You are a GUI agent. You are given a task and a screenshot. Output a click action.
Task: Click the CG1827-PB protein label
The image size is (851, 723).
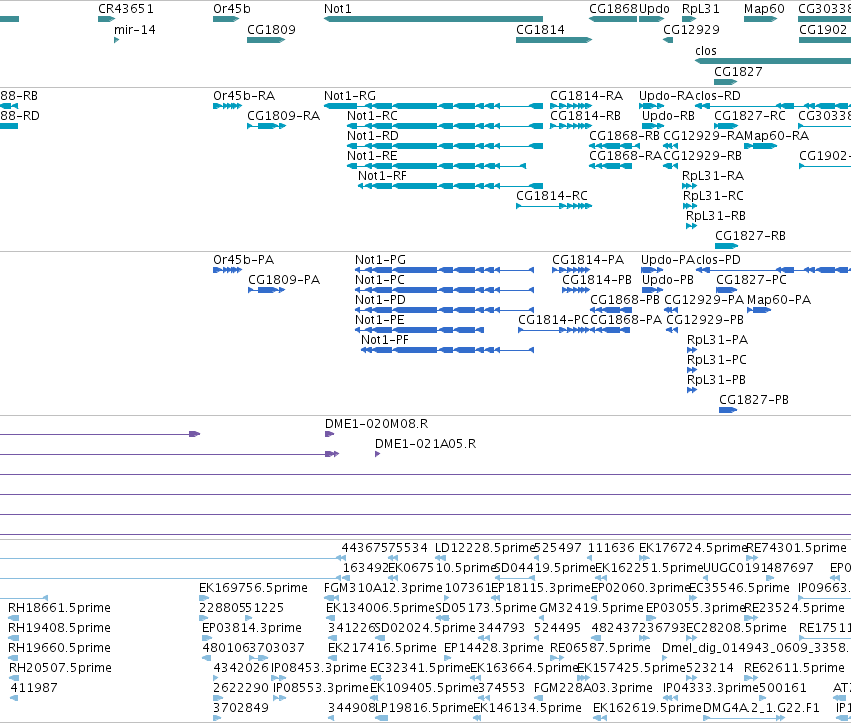754,400
